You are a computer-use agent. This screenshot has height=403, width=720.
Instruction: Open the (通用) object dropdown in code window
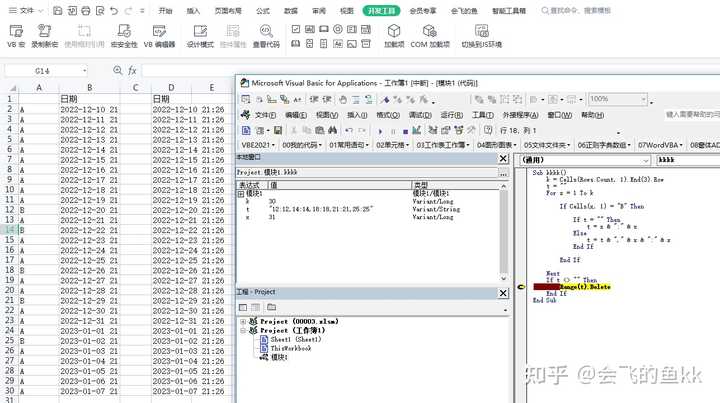[646, 160]
